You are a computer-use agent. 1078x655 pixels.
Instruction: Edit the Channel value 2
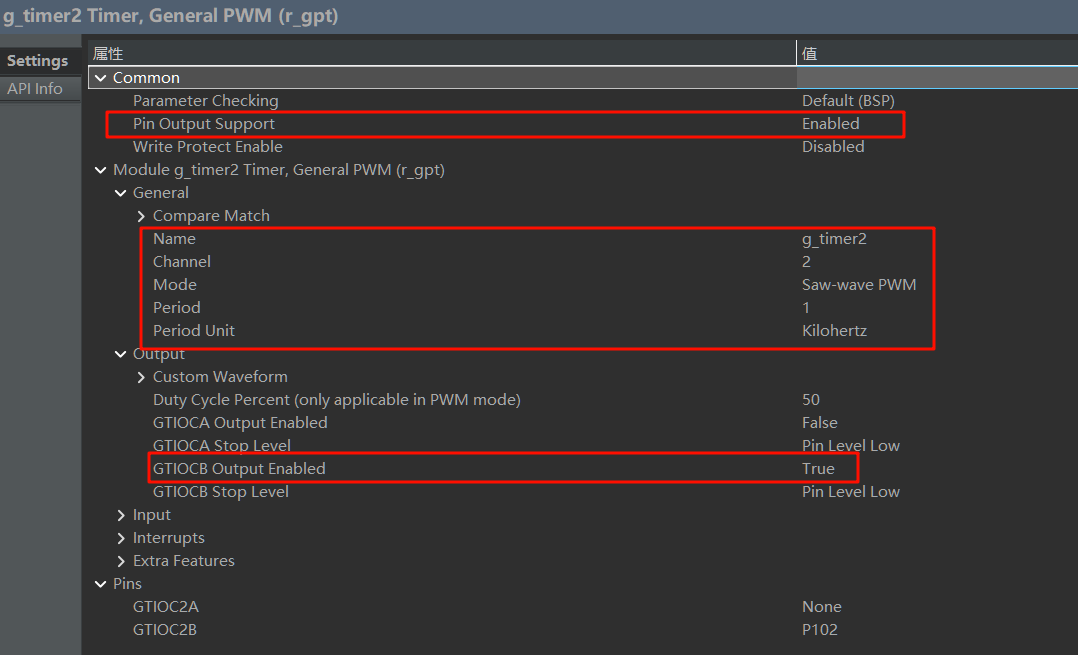point(806,262)
